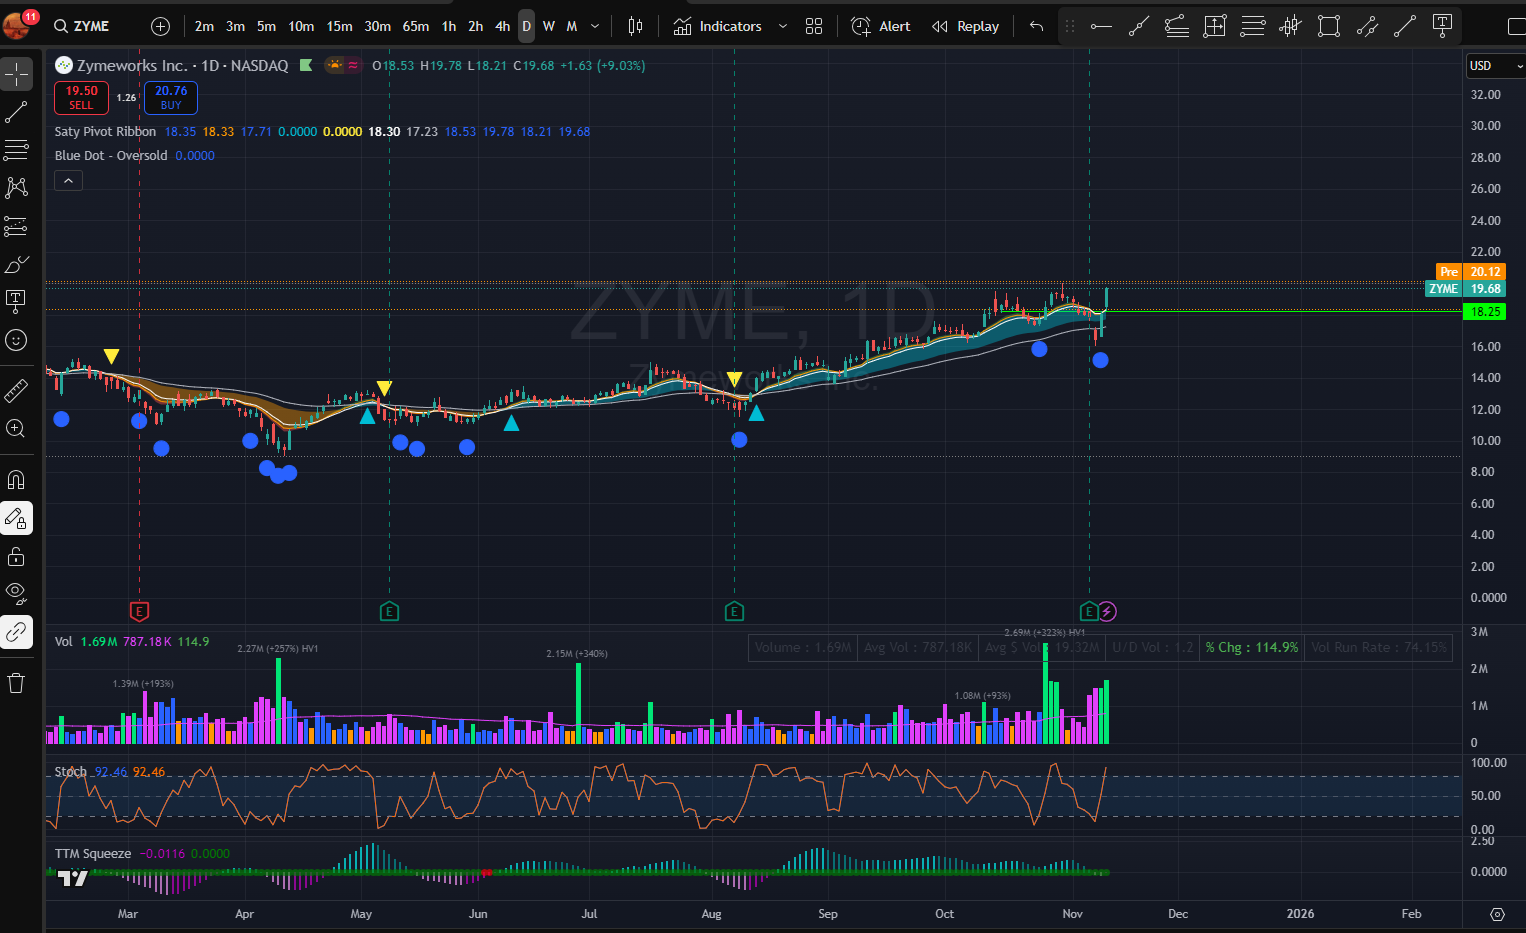Screen dimensions: 1526x933
Task: Toggle drawings sync link icon
Action: coord(17,632)
